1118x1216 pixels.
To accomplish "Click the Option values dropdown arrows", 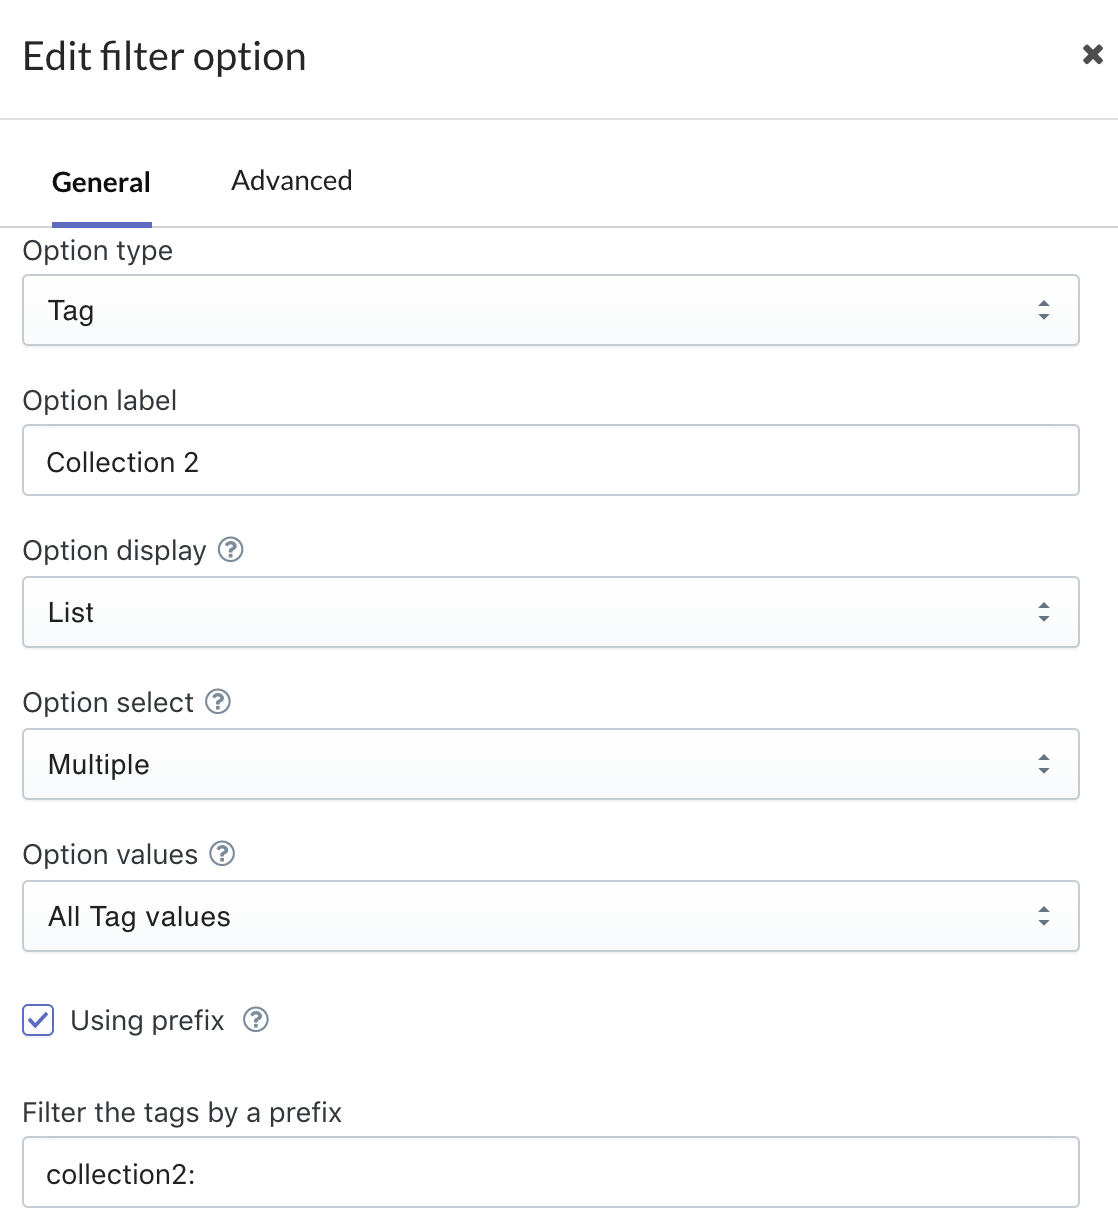I will [1043, 916].
